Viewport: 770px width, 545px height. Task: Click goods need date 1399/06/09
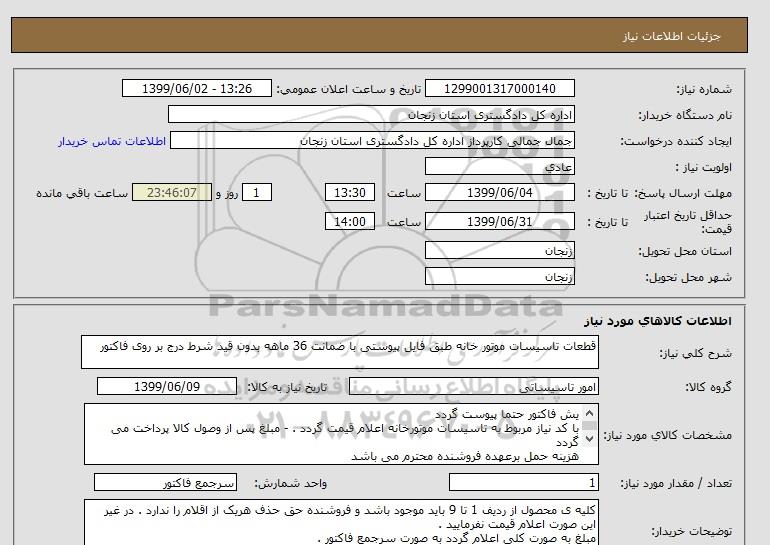coord(167,386)
